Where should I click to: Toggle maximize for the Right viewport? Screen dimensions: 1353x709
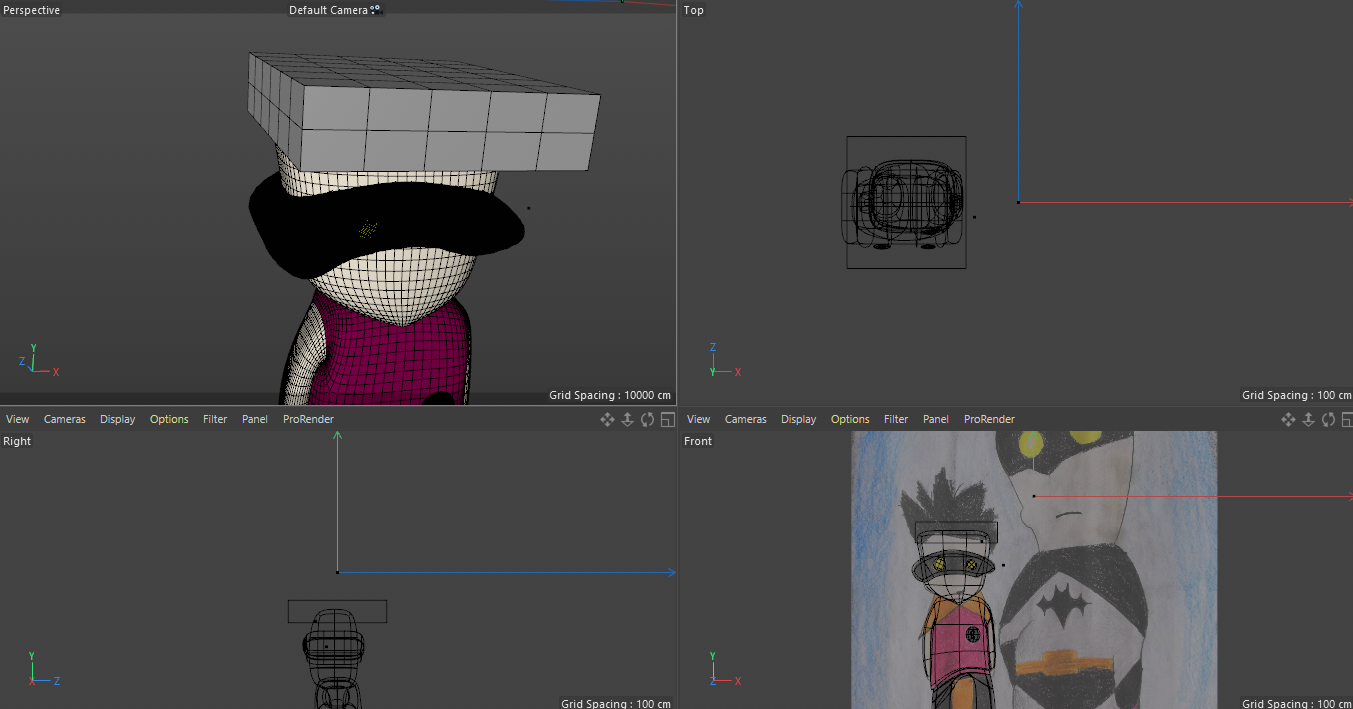point(668,420)
